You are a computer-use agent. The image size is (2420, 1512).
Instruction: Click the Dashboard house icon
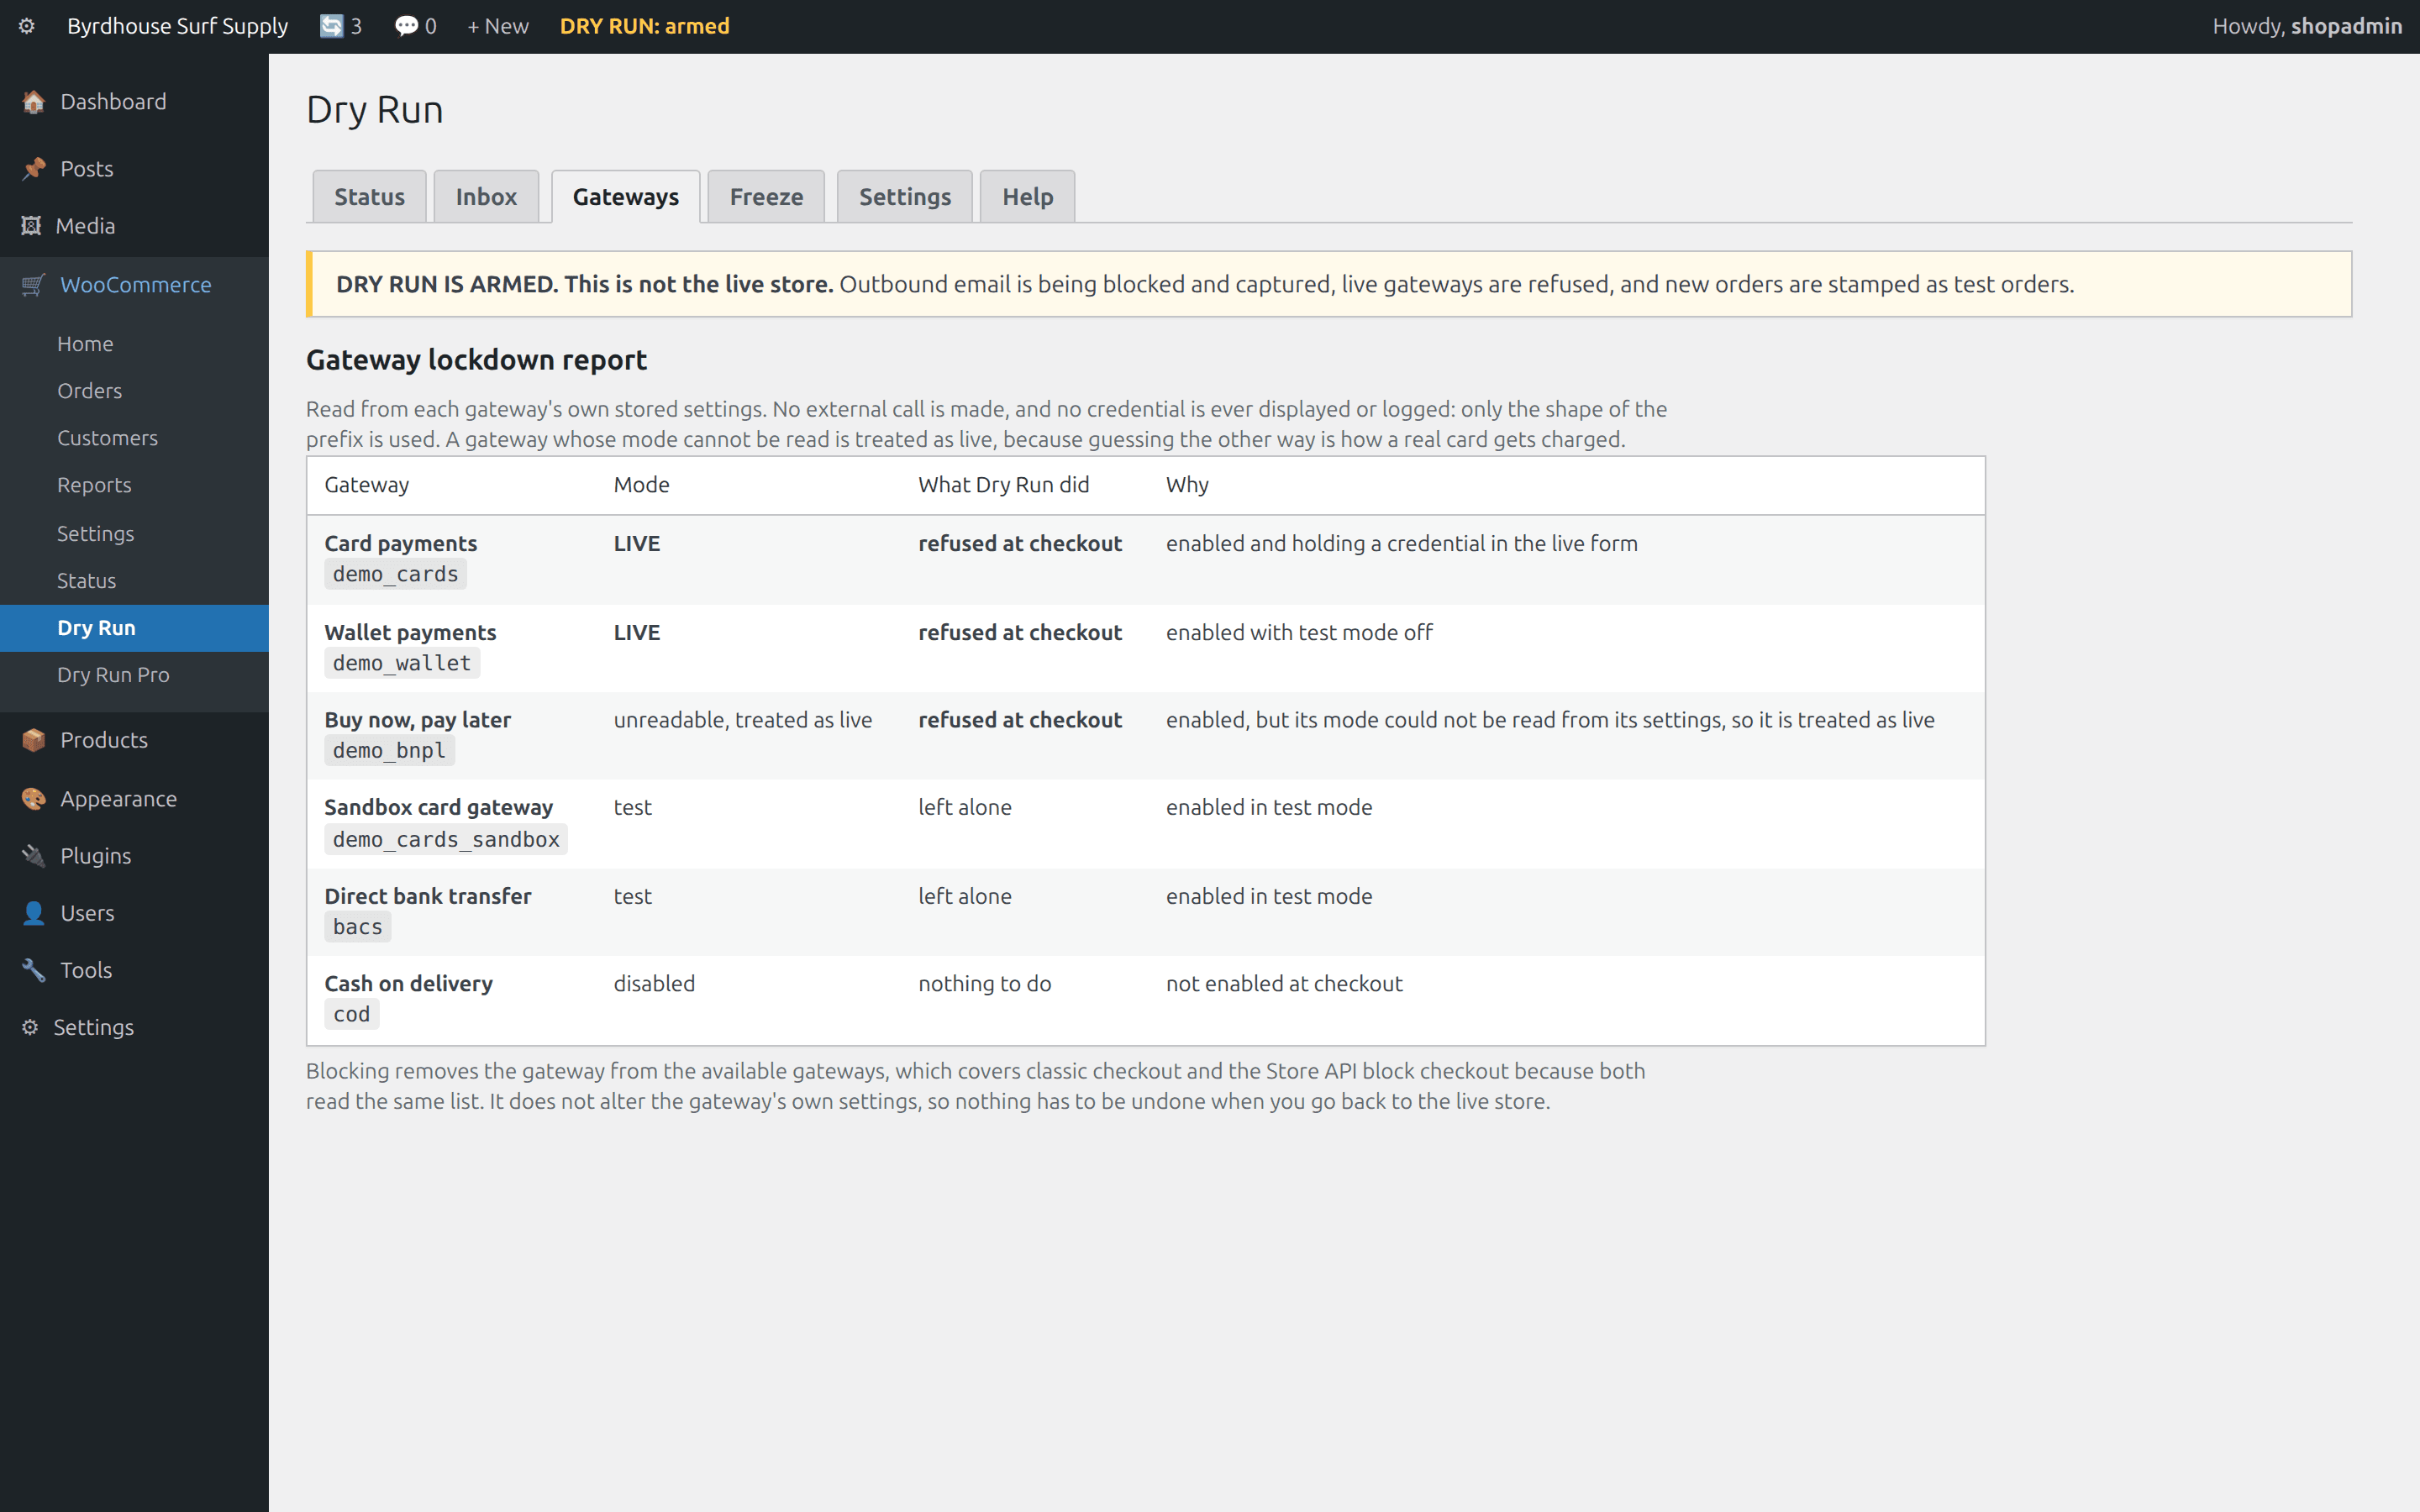33,102
